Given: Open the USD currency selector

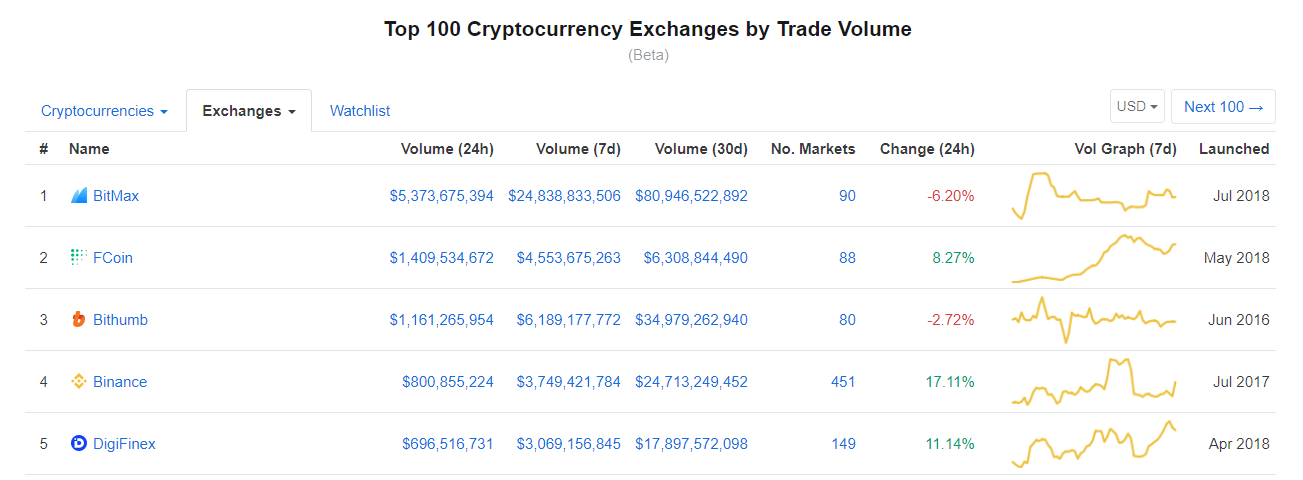Looking at the screenshot, I should point(1137,107).
